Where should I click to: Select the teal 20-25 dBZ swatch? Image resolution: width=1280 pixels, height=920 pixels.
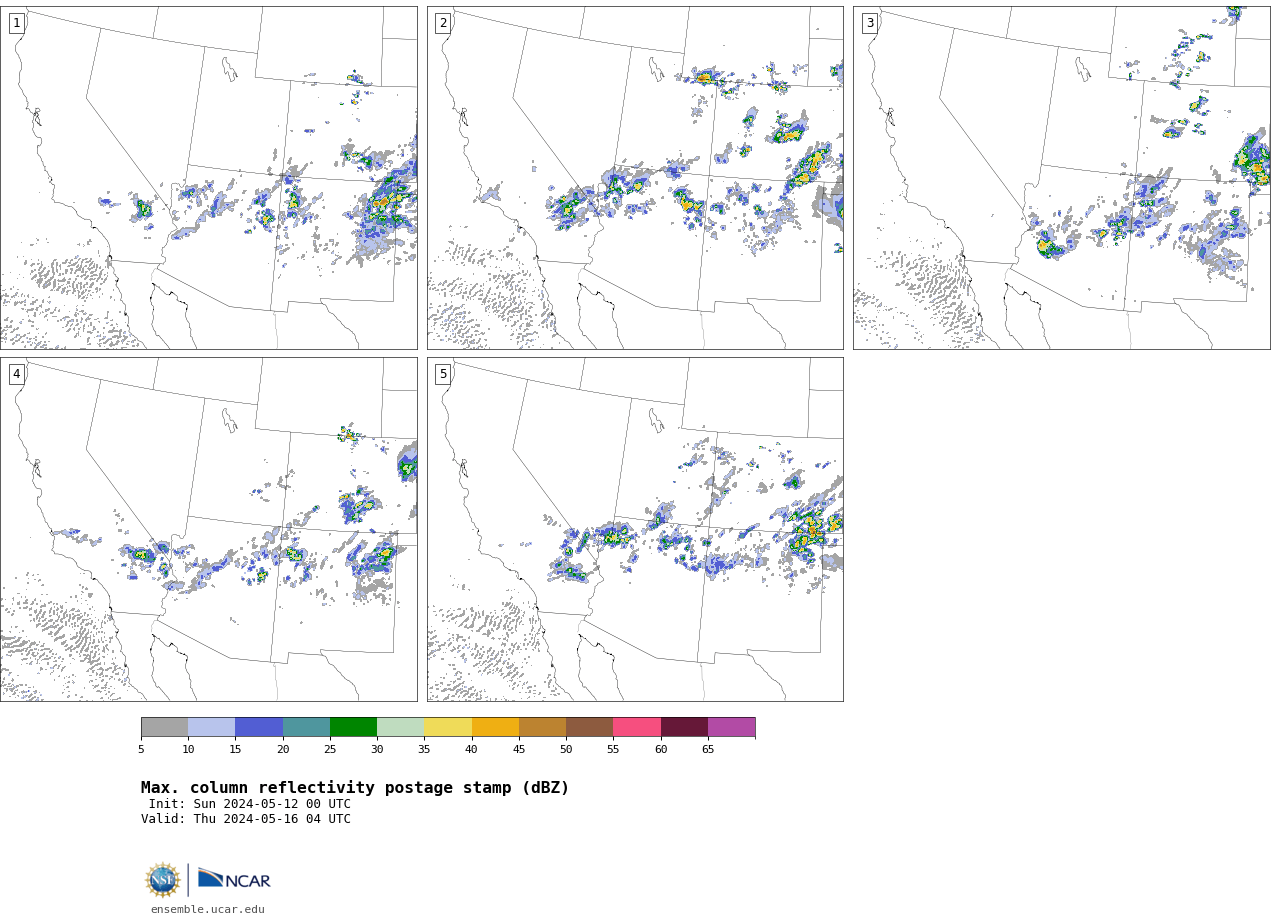click(306, 727)
